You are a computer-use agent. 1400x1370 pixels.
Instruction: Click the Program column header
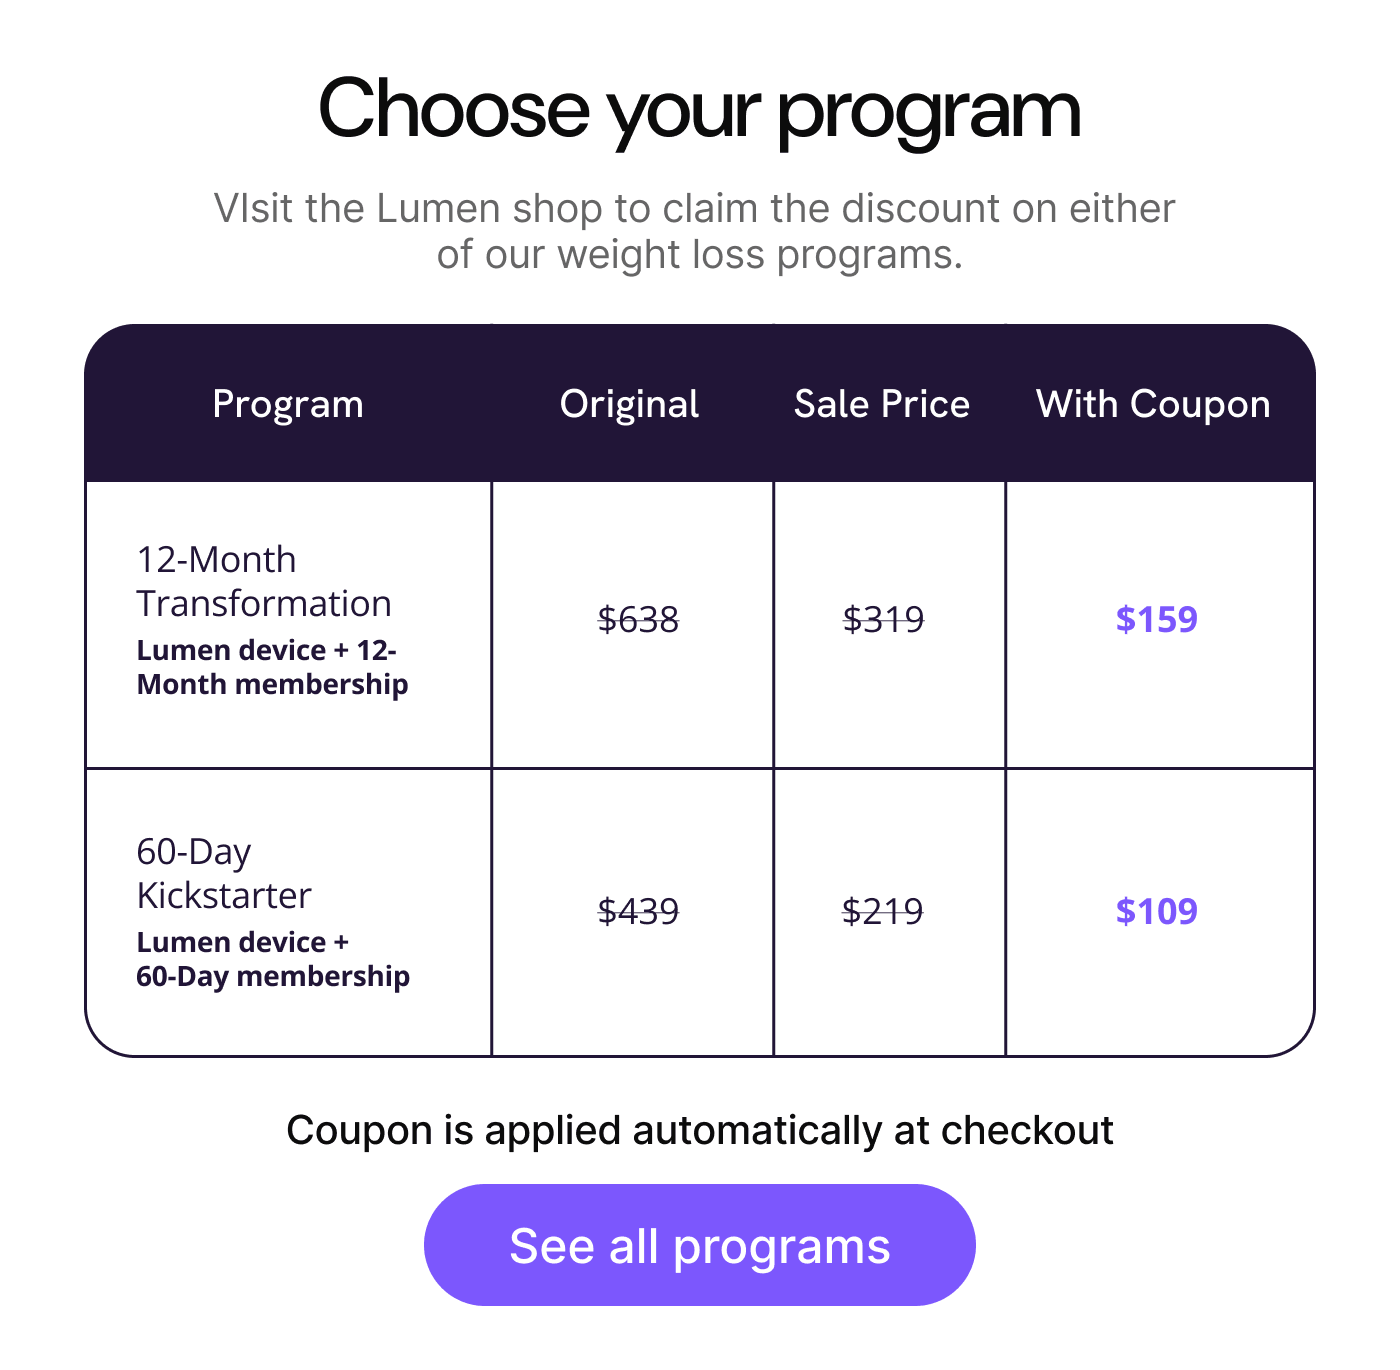pos(288,404)
